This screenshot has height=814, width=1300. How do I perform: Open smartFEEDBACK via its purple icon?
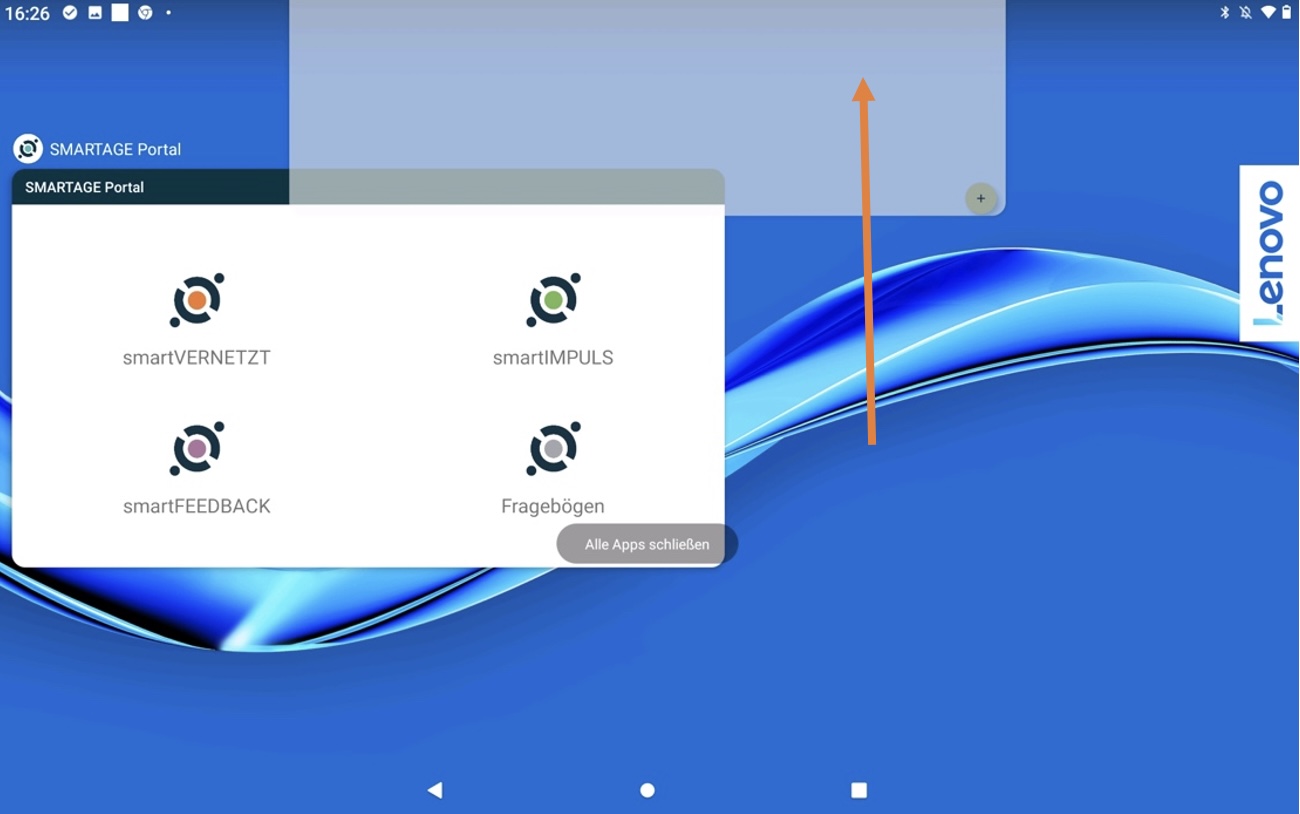[197, 449]
